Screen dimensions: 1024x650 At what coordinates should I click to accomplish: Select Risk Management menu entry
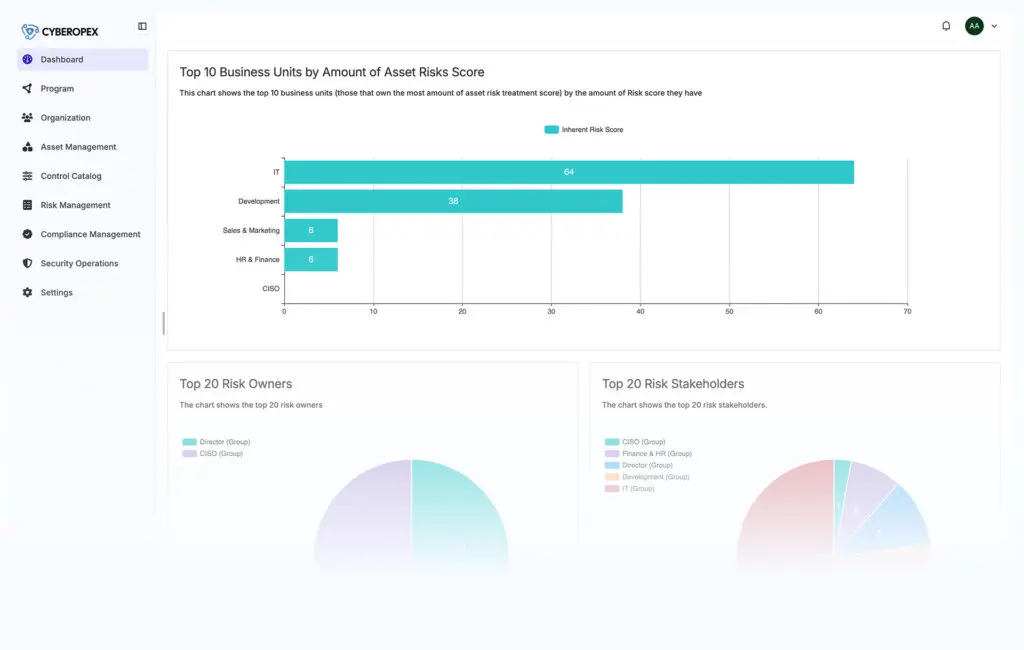[83, 205]
